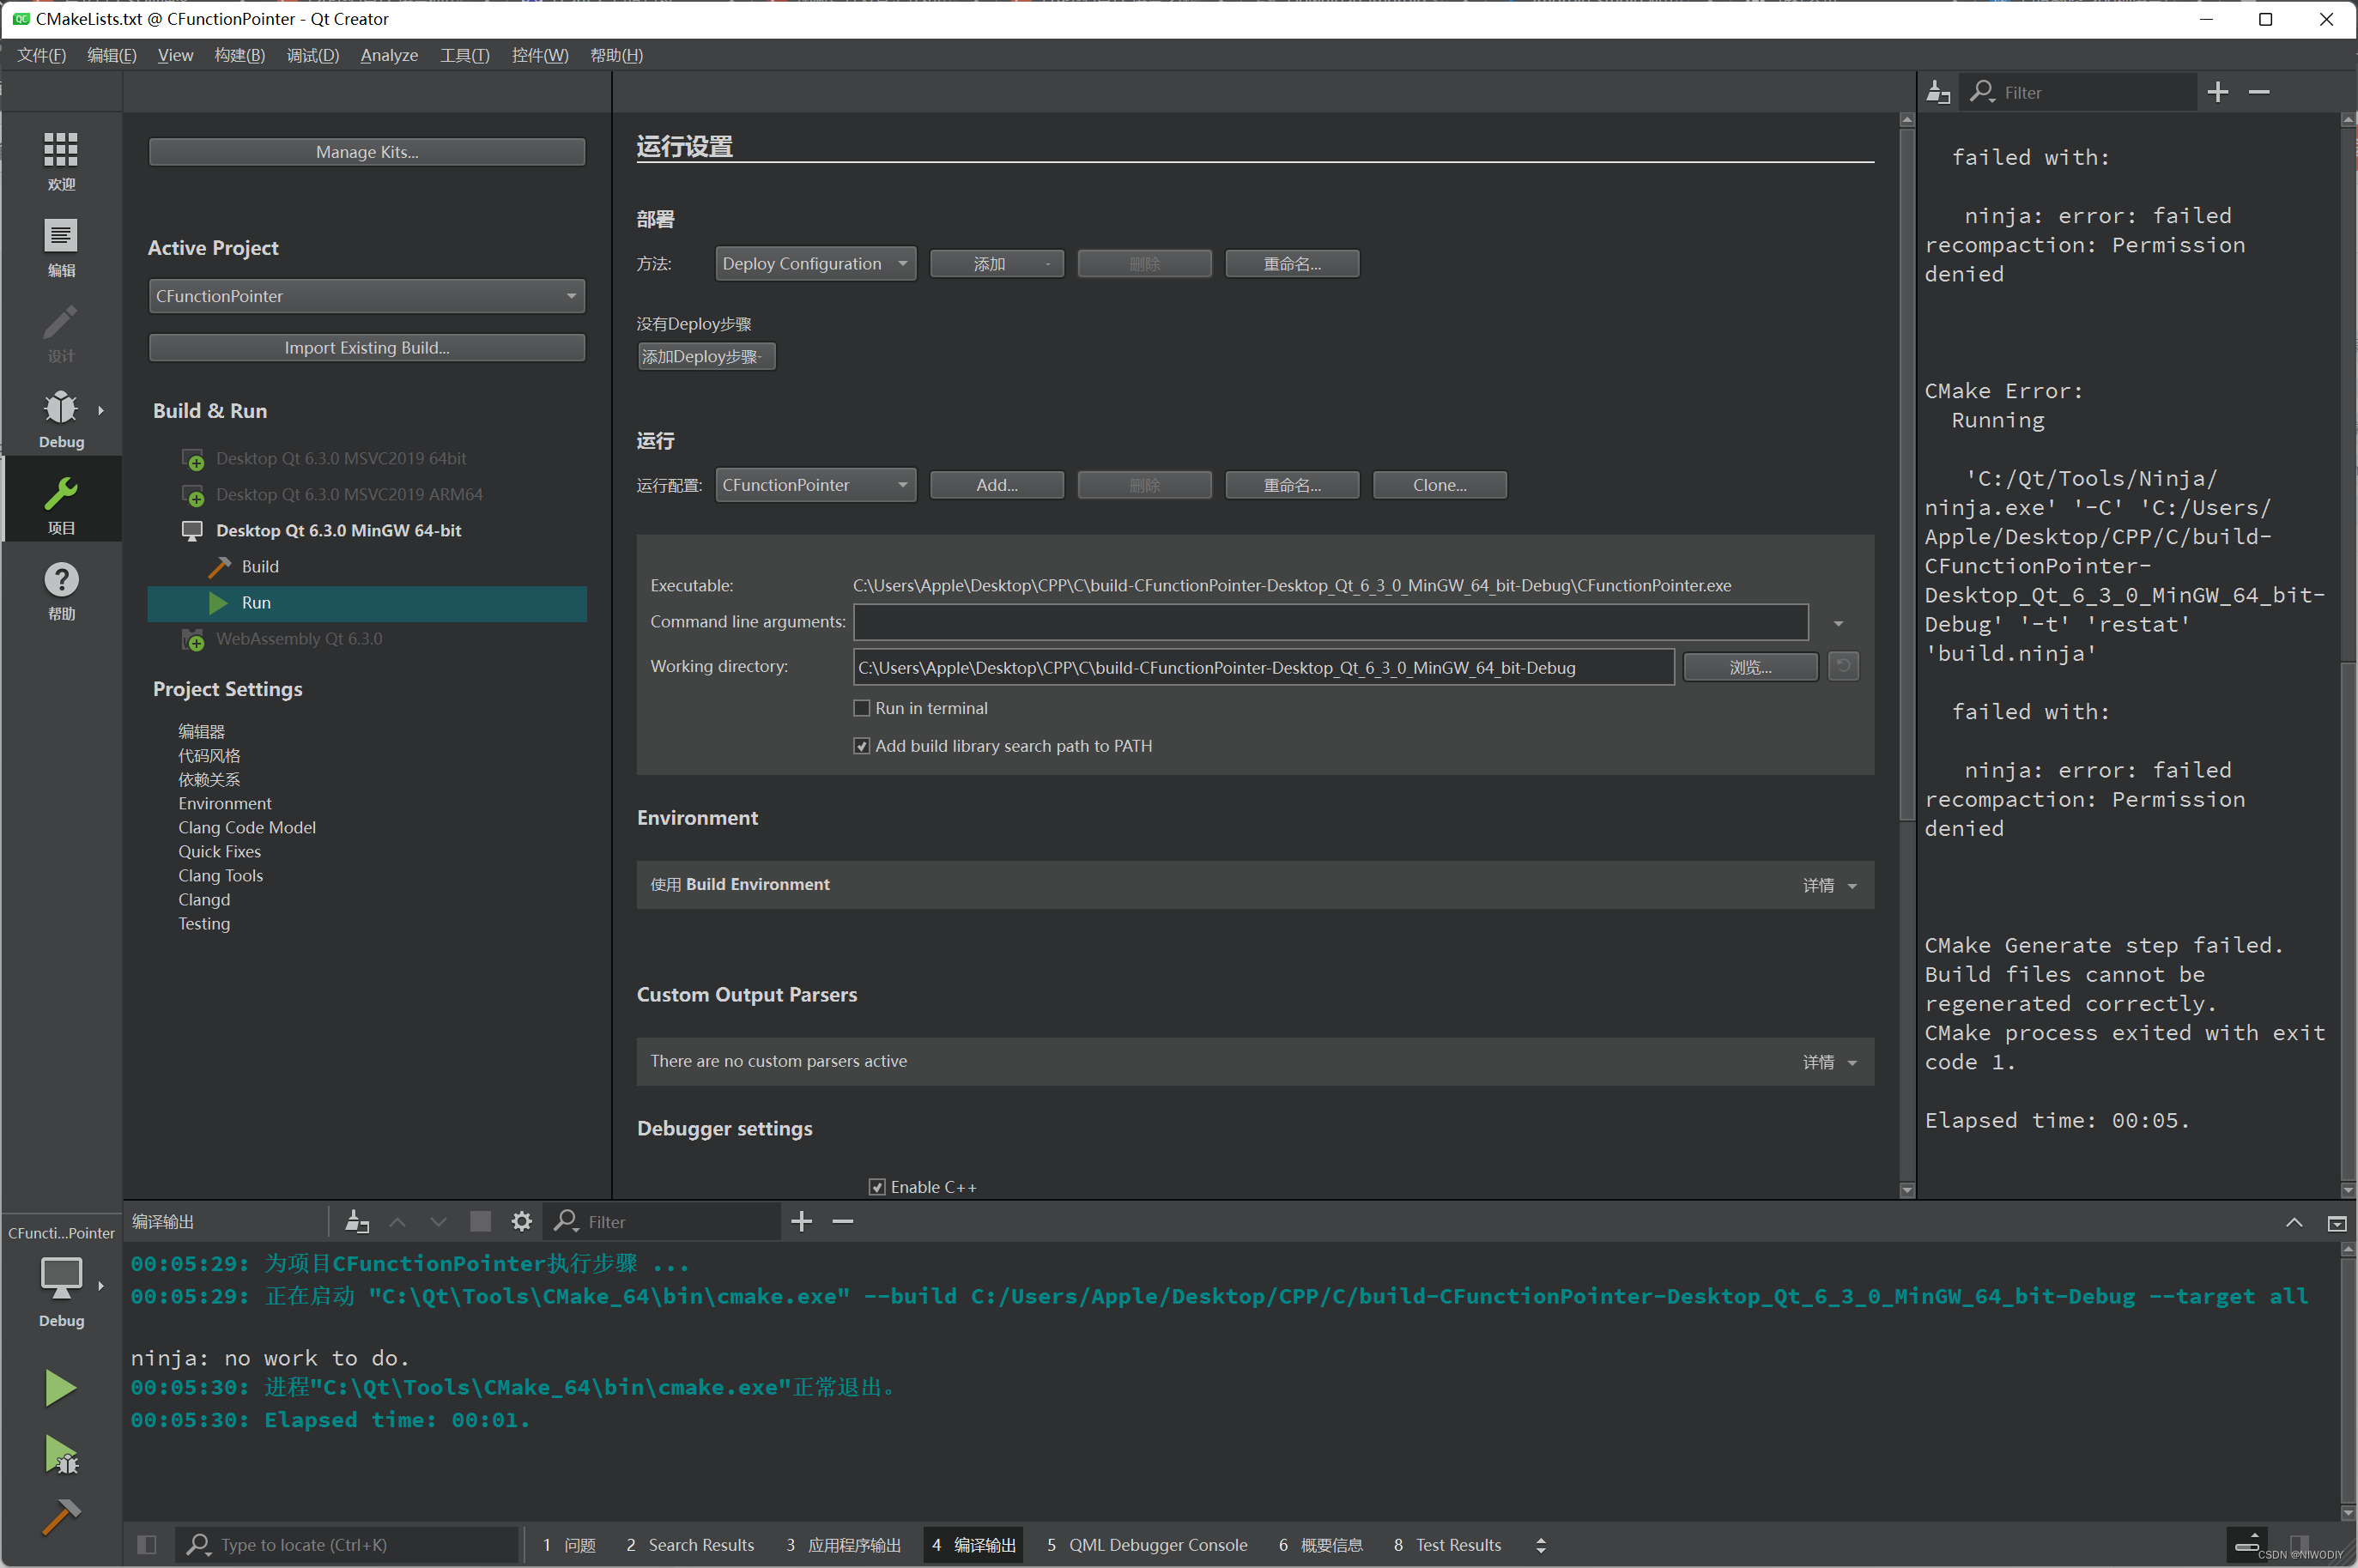Click the Clone... run configuration button

tap(1439, 485)
